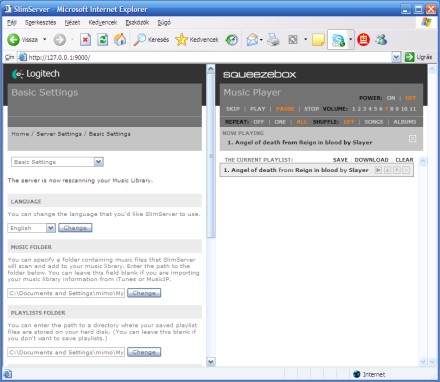Move playlist track down arrow icon

pos(387,170)
